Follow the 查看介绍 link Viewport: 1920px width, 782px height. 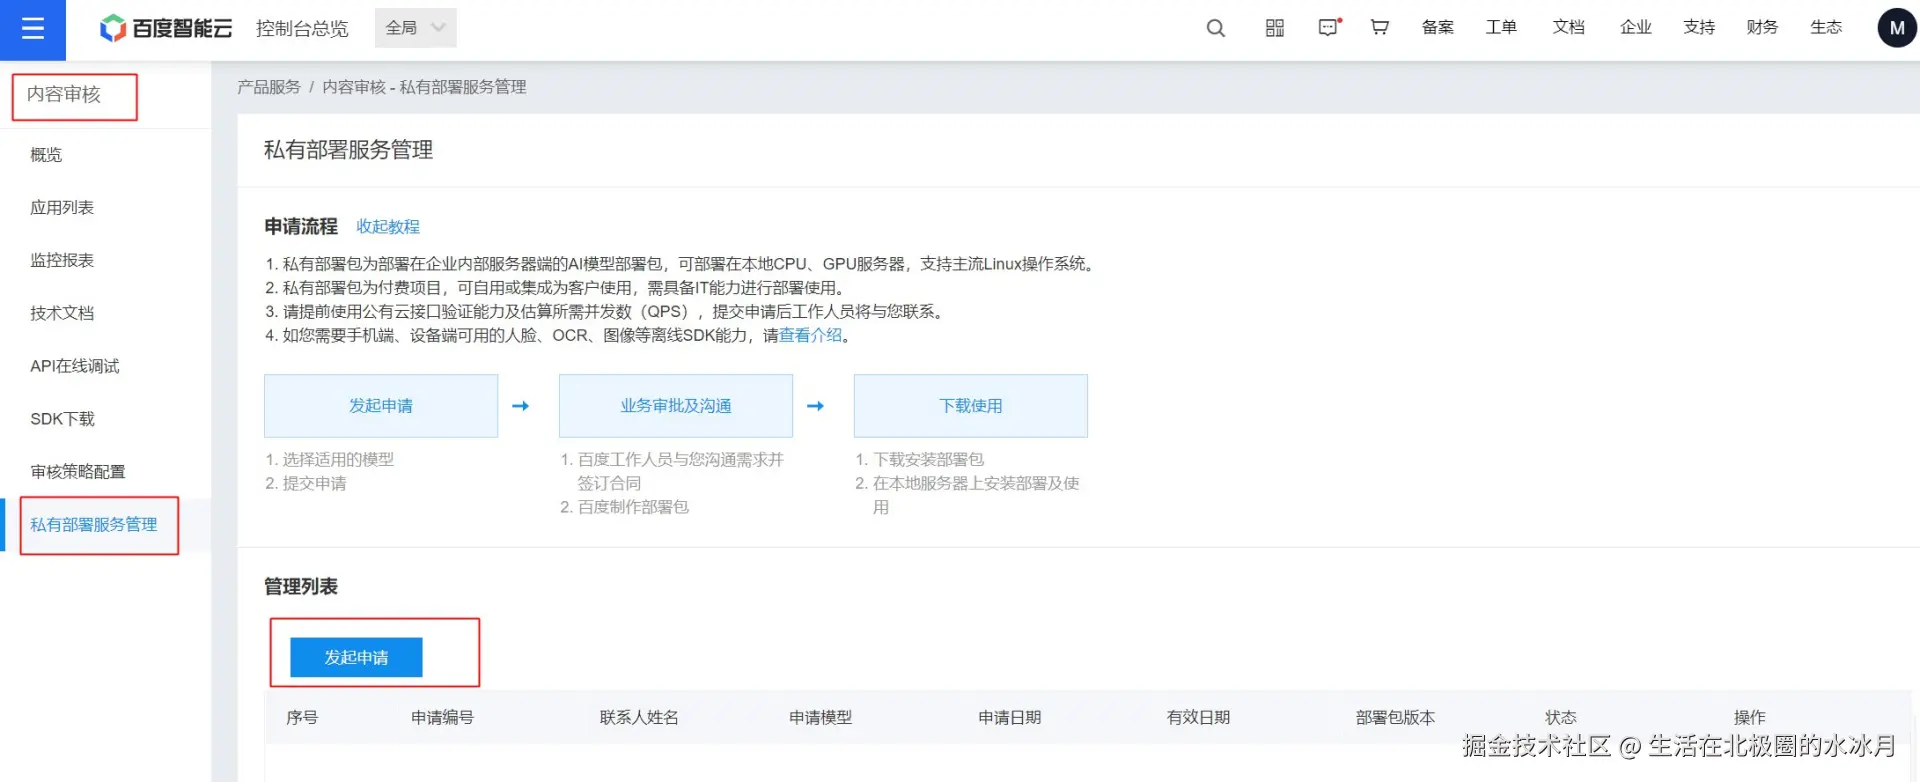(810, 336)
